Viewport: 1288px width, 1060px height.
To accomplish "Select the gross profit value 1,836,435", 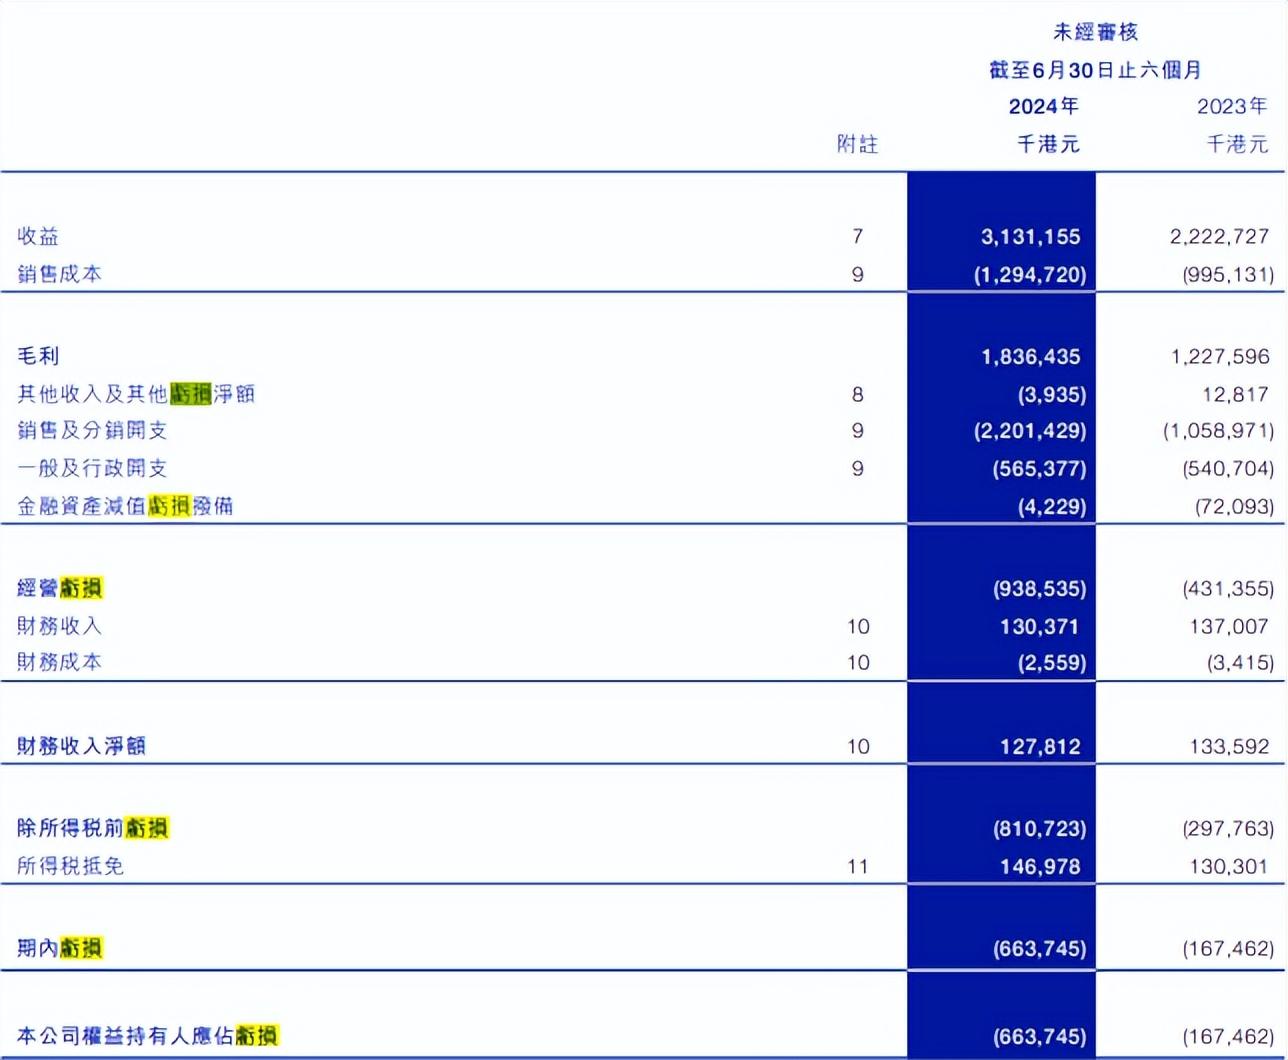I will tap(1030, 357).
